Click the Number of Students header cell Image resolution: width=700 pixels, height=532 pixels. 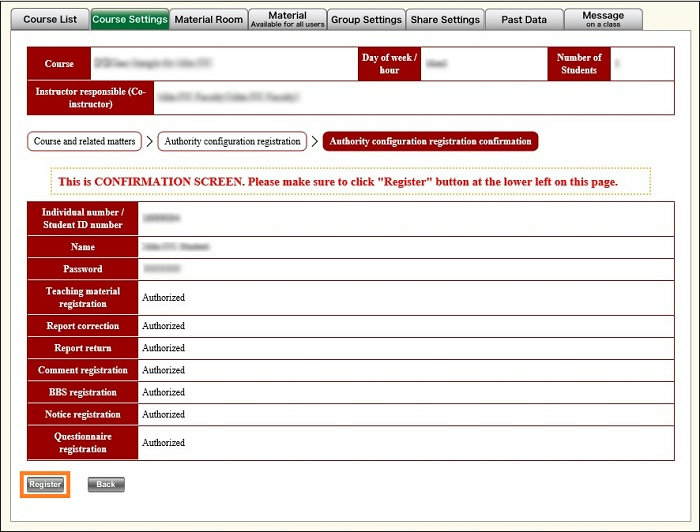pyautogui.click(x=579, y=64)
